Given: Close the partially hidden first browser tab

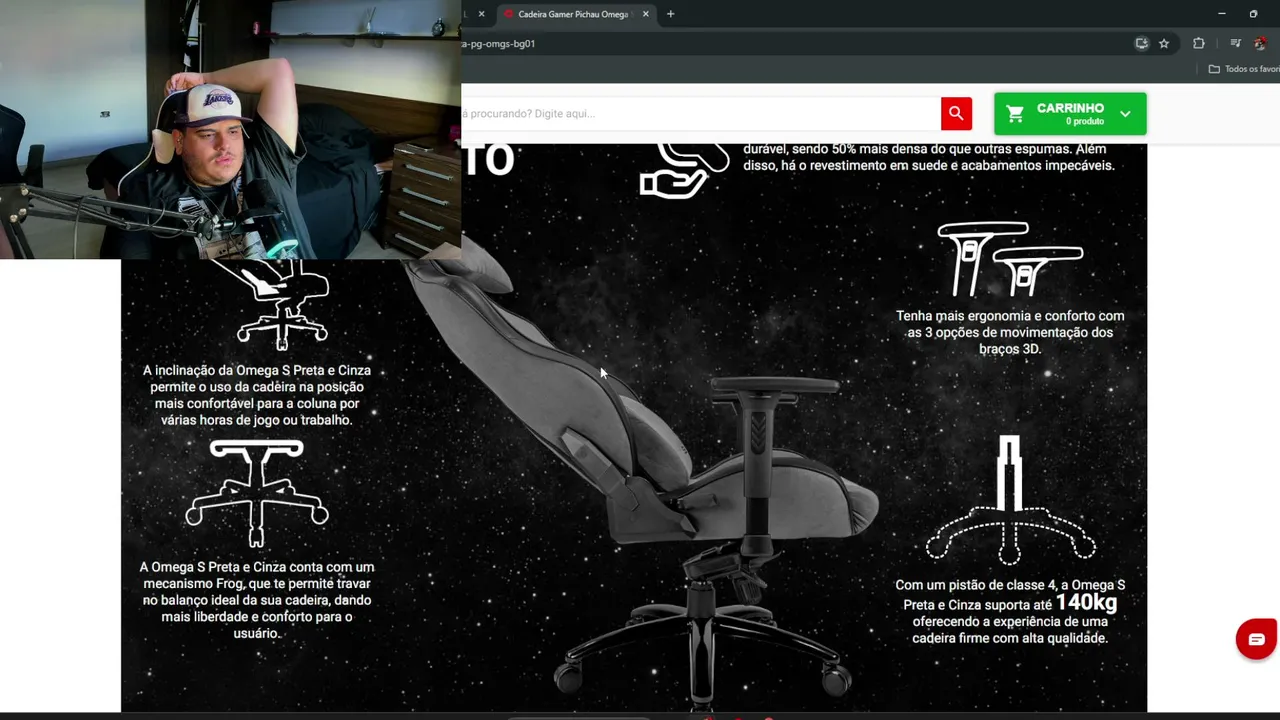Looking at the screenshot, I should point(481,14).
